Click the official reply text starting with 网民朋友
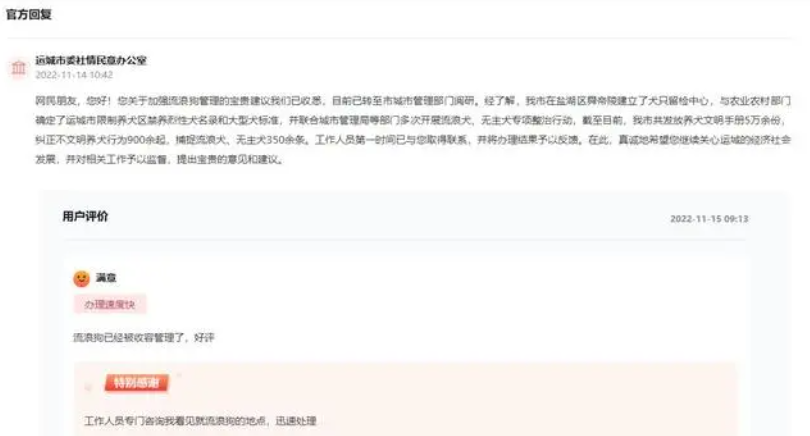This screenshot has width=810, height=436. pos(413,130)
